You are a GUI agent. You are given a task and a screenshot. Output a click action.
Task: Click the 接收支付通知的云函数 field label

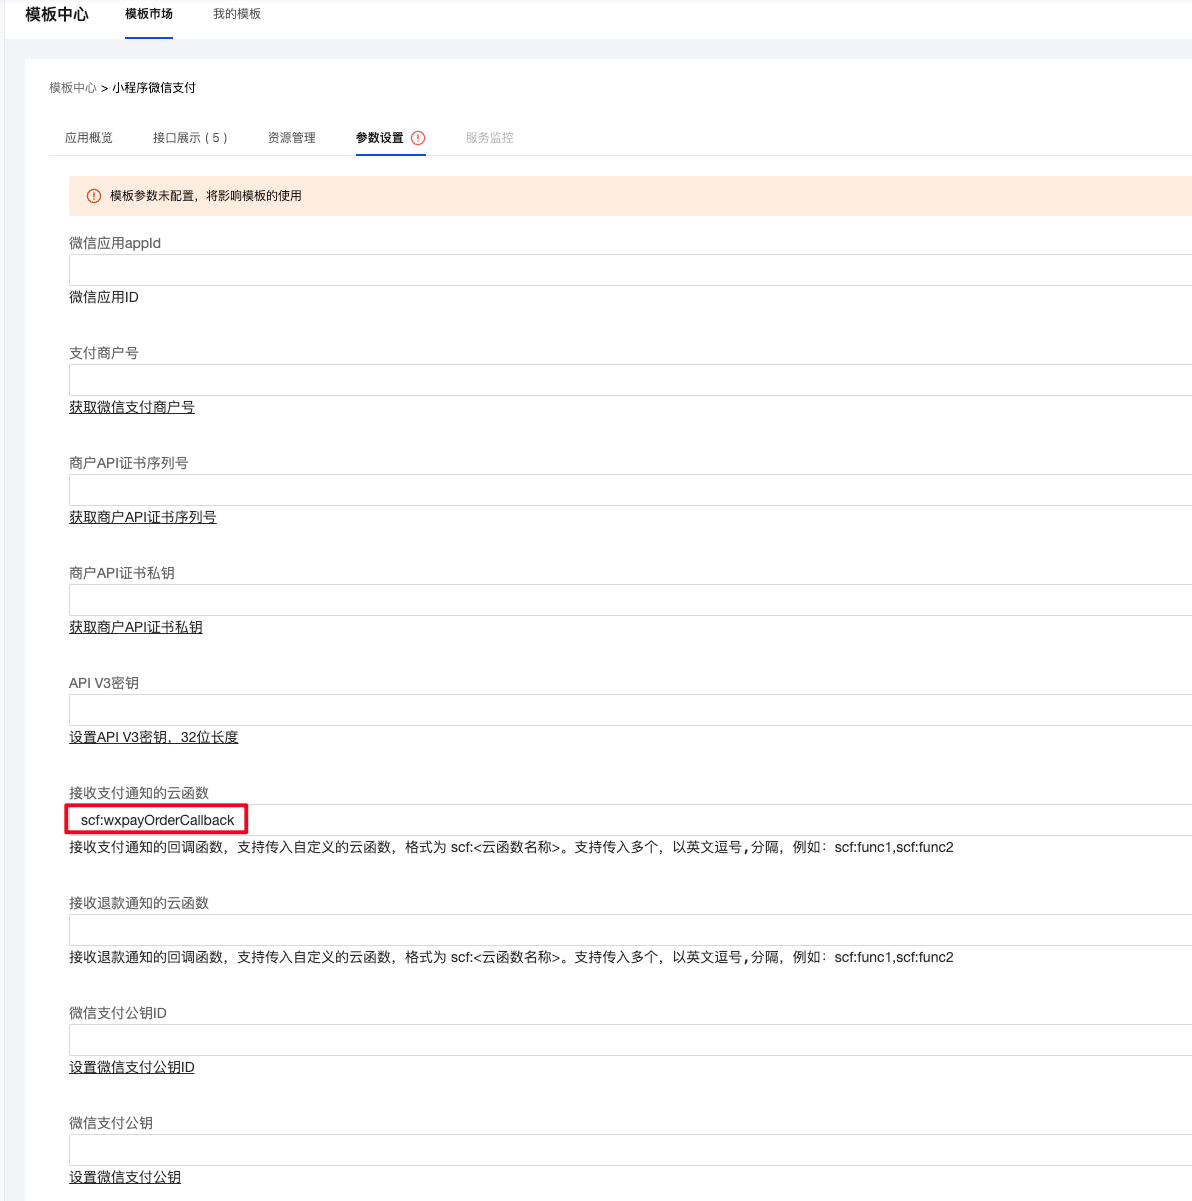click(x=139, y=793)
